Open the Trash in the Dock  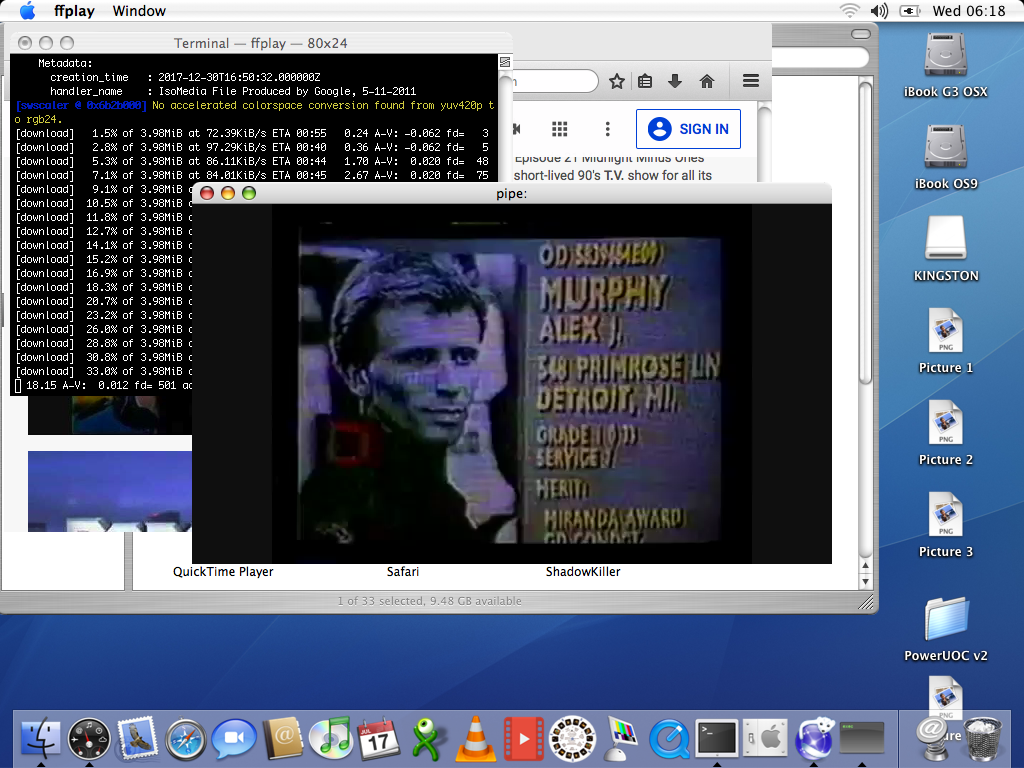point(983,738)
